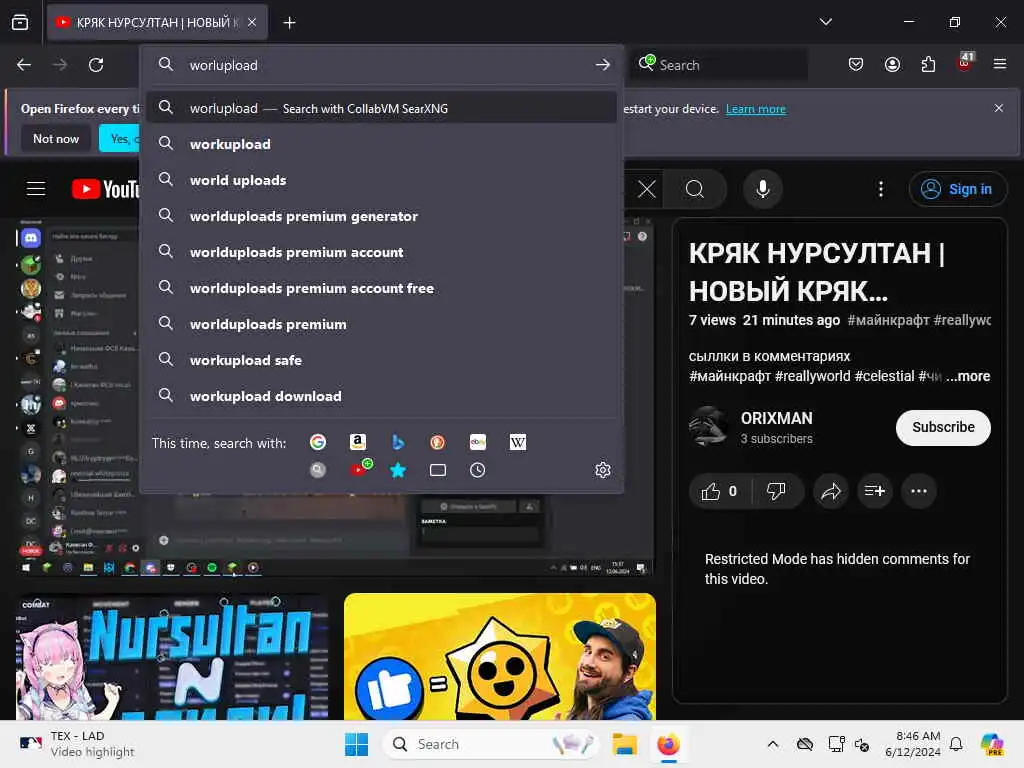The width and height of the screenshot is (1024, 768).
Task: Click the Go arrow in the address bar
Action: point(603,65)
